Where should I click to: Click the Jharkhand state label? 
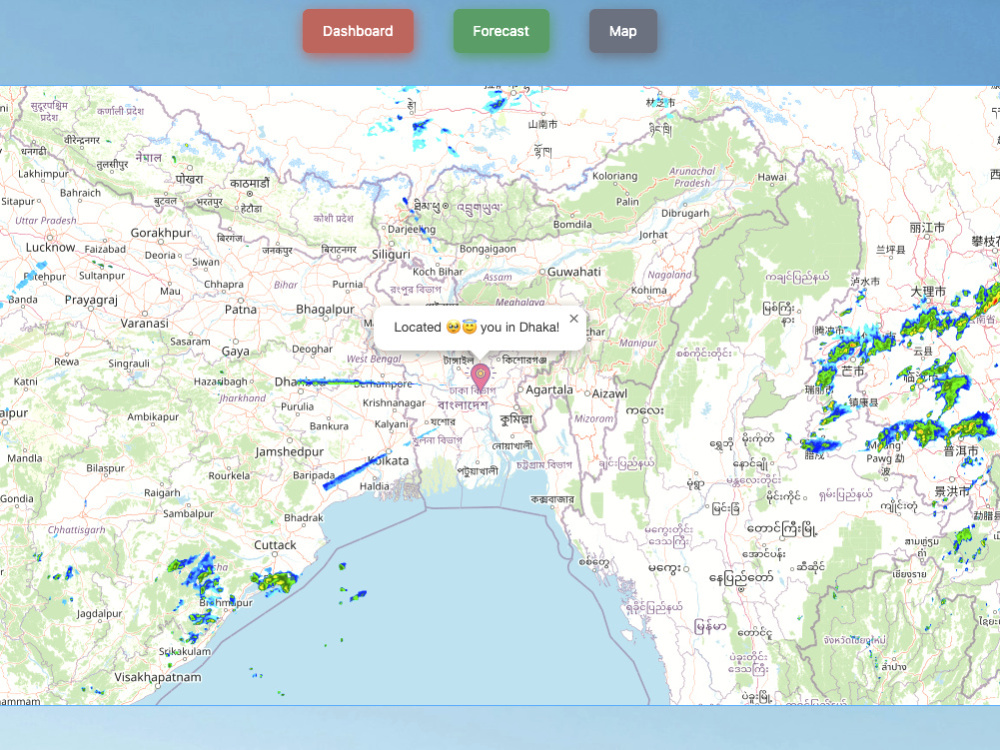(x=242, y=398)
